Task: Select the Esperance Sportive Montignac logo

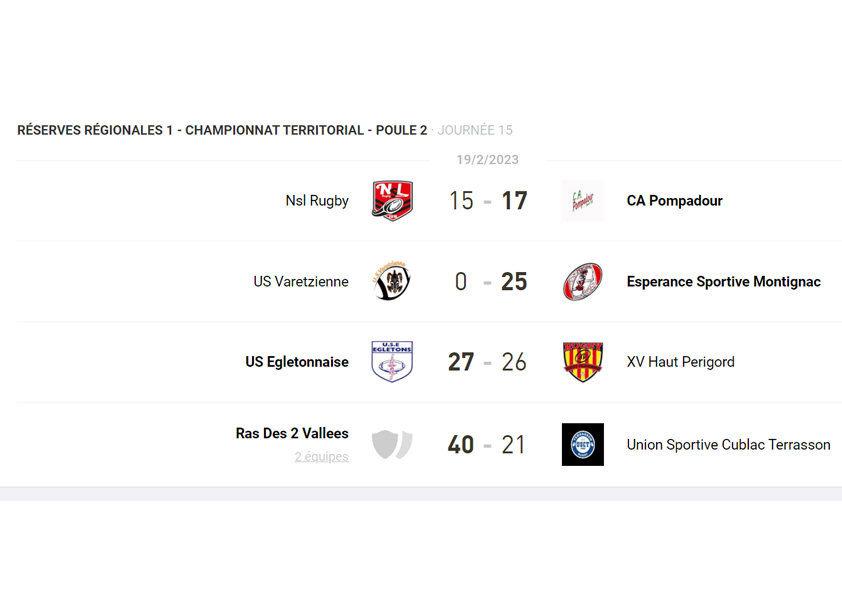Action: [583, 282]
